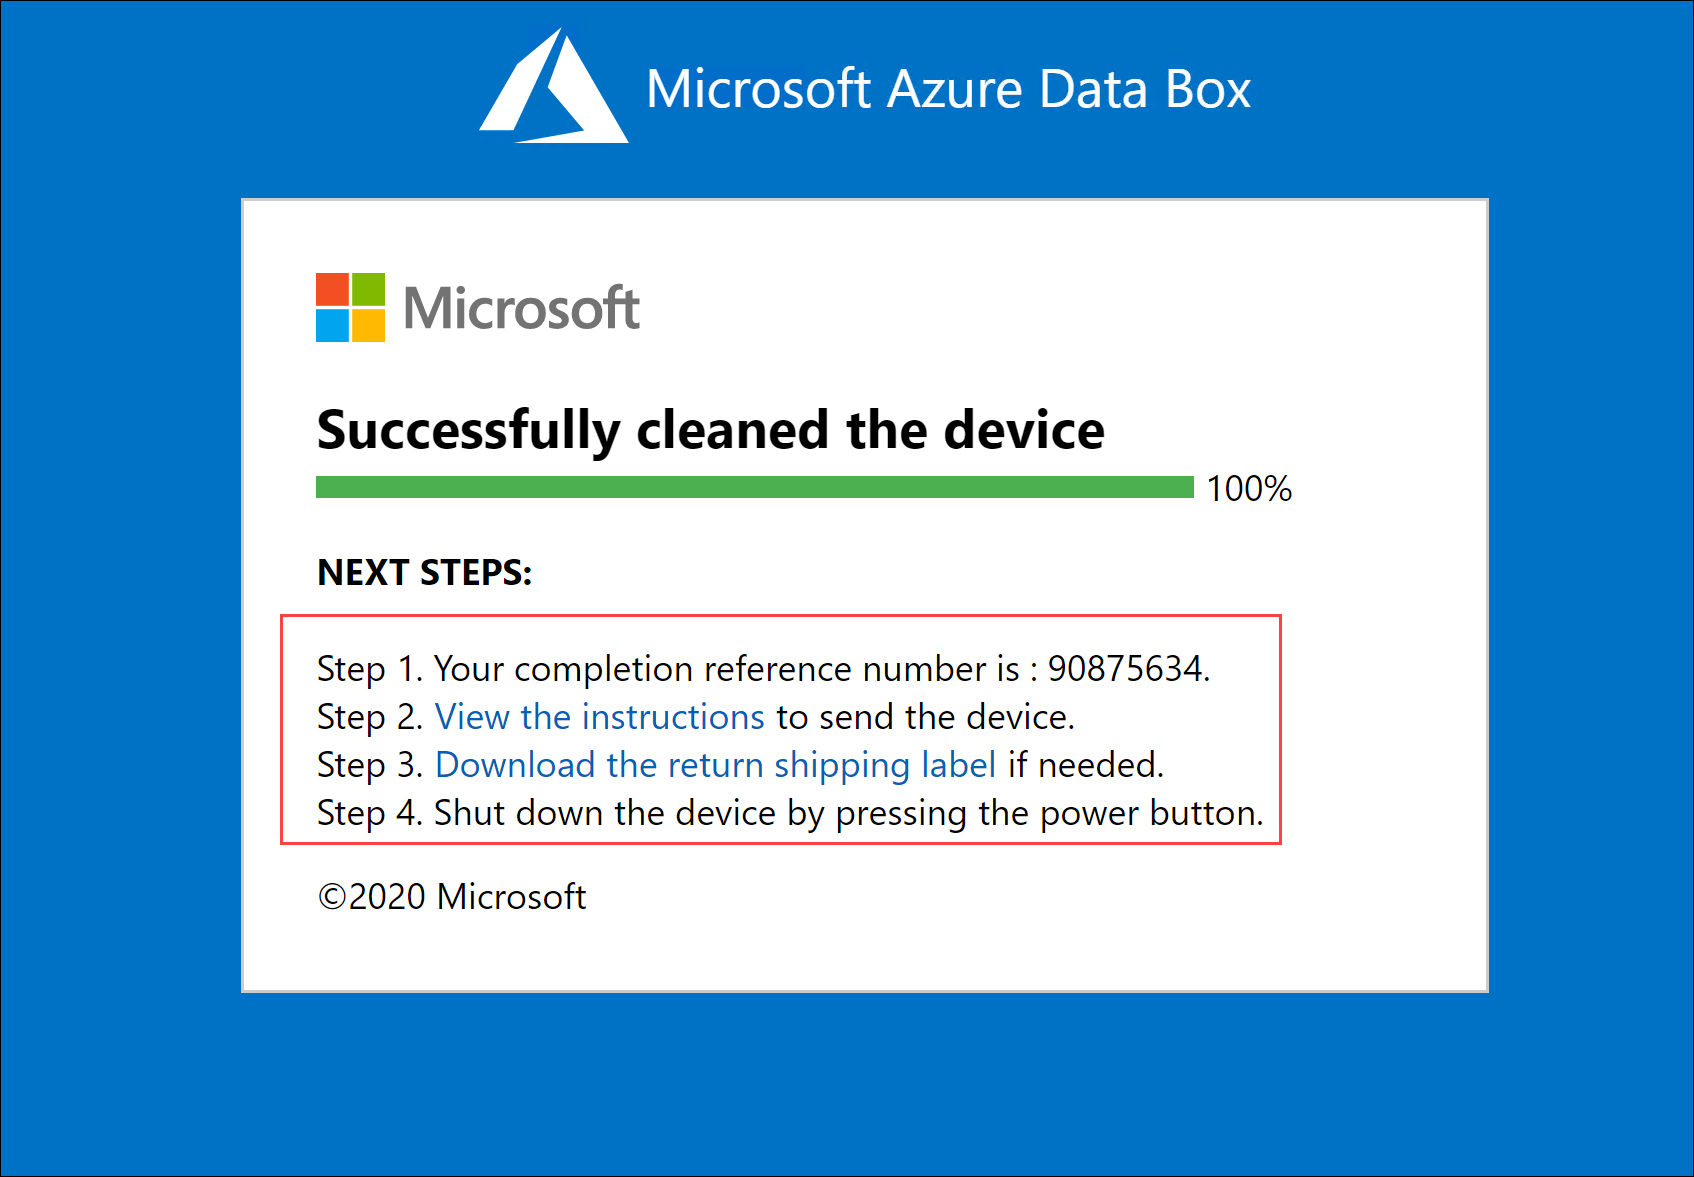This screenshot has height=1177, width=1694.
Task: Click the gray Microsoft wordmark text
Action: (521, 308)
